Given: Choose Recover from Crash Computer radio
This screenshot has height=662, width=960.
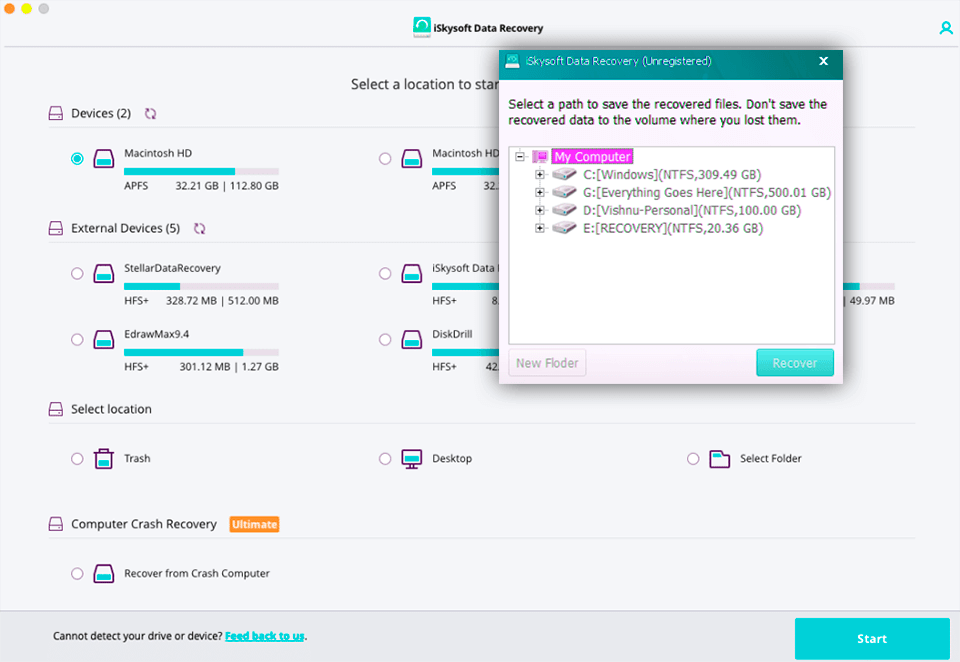Looking at the screenshot, I should pos(77,574).
